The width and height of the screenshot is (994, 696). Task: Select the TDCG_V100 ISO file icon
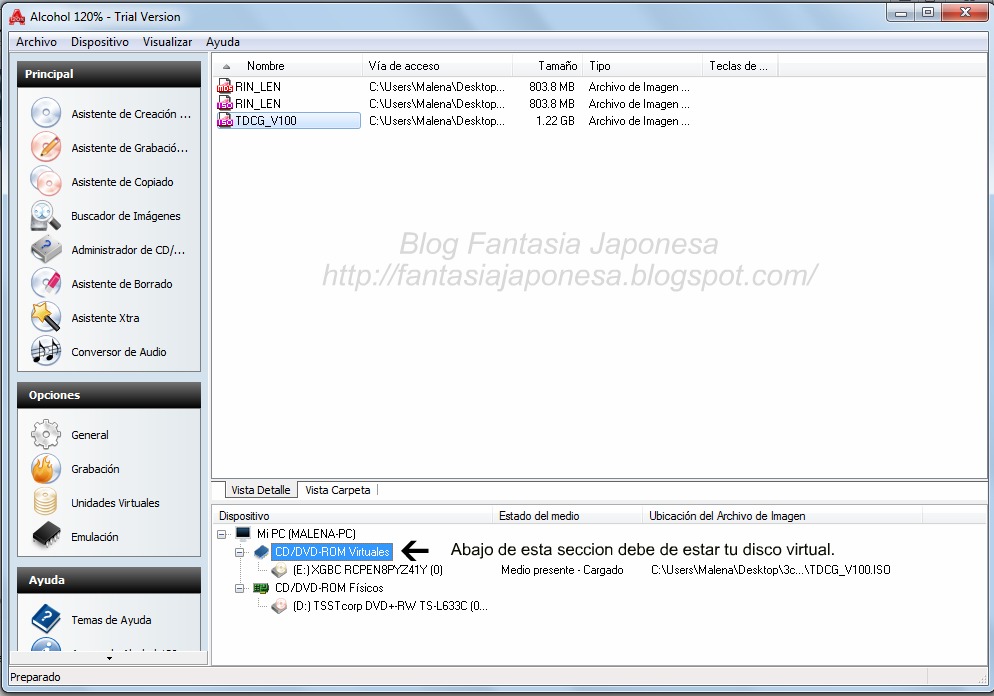coord(225,120)
